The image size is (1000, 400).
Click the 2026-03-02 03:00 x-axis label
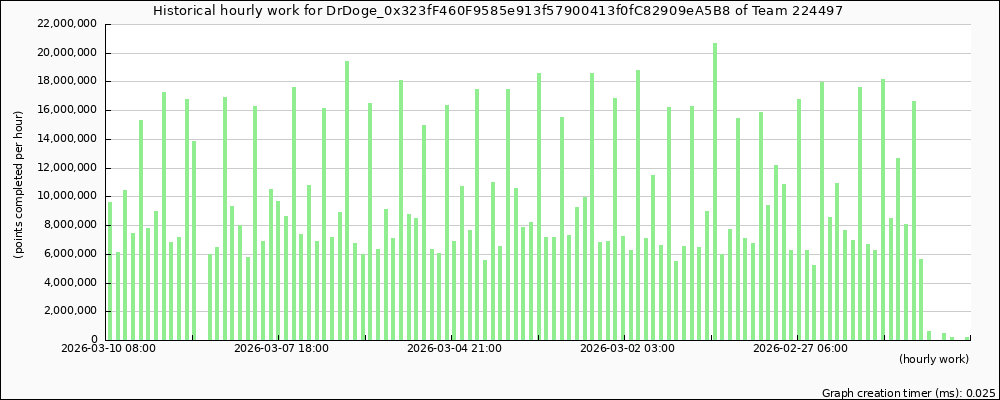pos(628,348)
